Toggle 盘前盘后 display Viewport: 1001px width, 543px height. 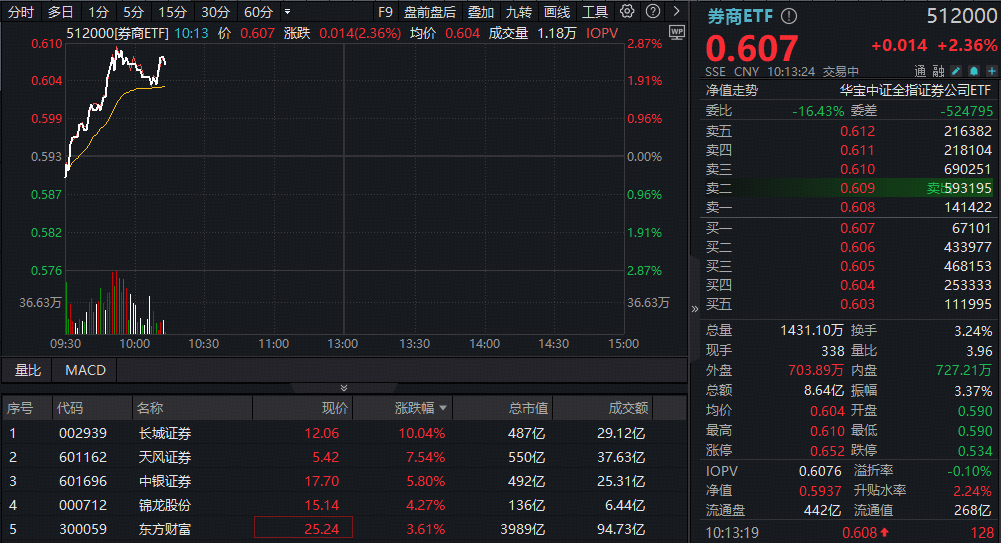tap(430, 12)
